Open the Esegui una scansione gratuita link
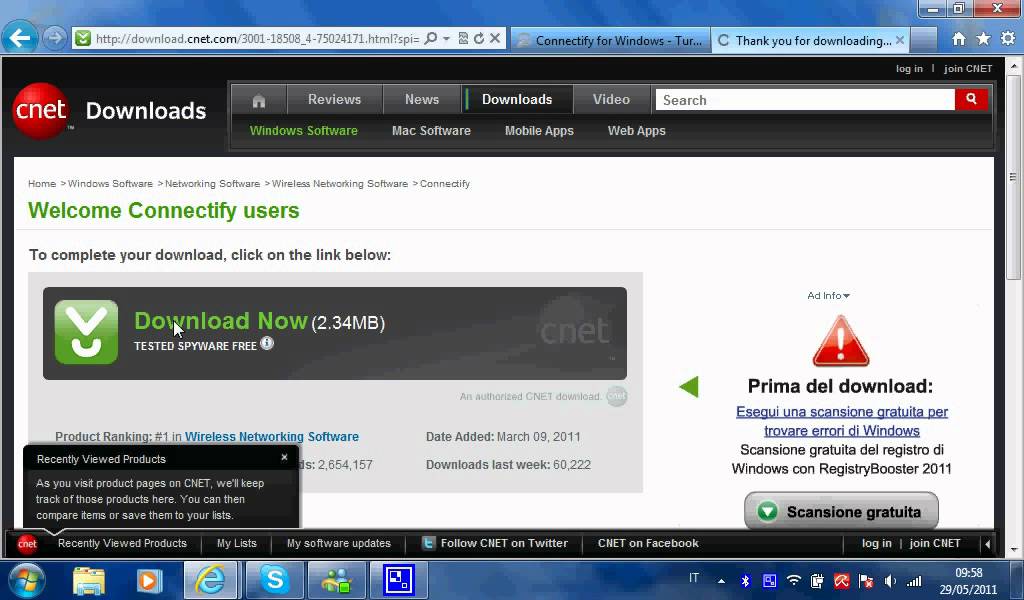1024x600 pixels. click(x=842, y=421)
